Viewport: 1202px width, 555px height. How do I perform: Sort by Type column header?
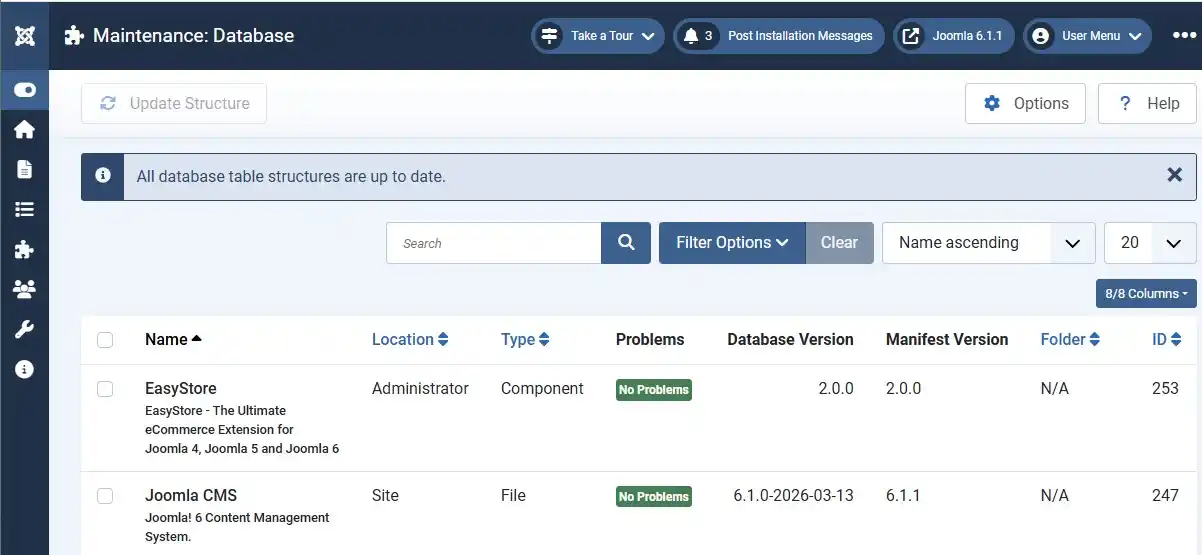(x=525, y=339)
